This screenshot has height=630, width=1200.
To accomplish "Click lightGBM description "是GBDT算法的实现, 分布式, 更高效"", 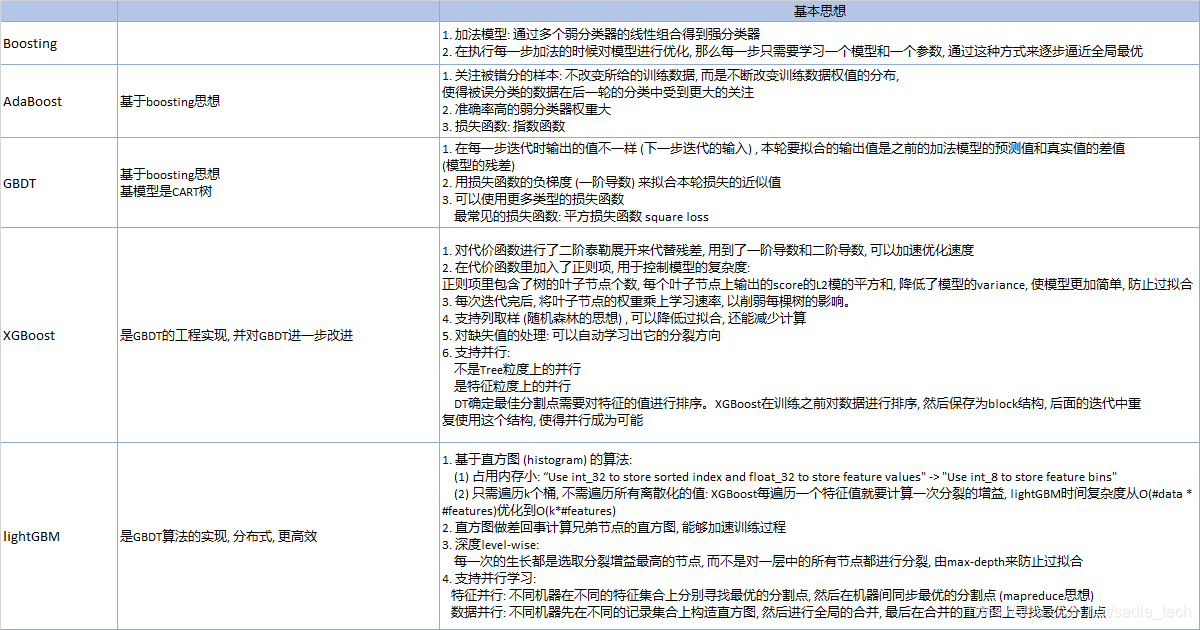I will coord(219,536).
